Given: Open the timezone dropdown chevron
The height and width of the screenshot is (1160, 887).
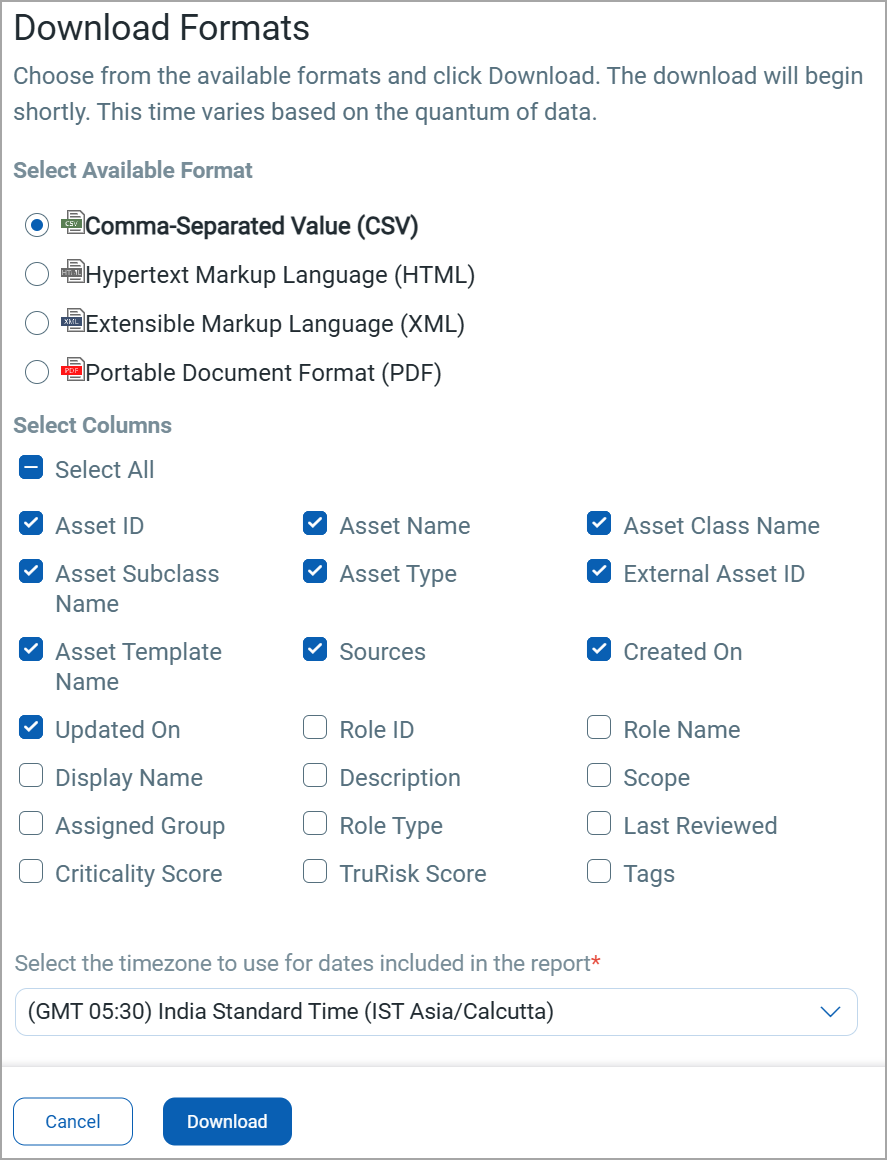Looking at the screenshot, I should [830, 1012].
